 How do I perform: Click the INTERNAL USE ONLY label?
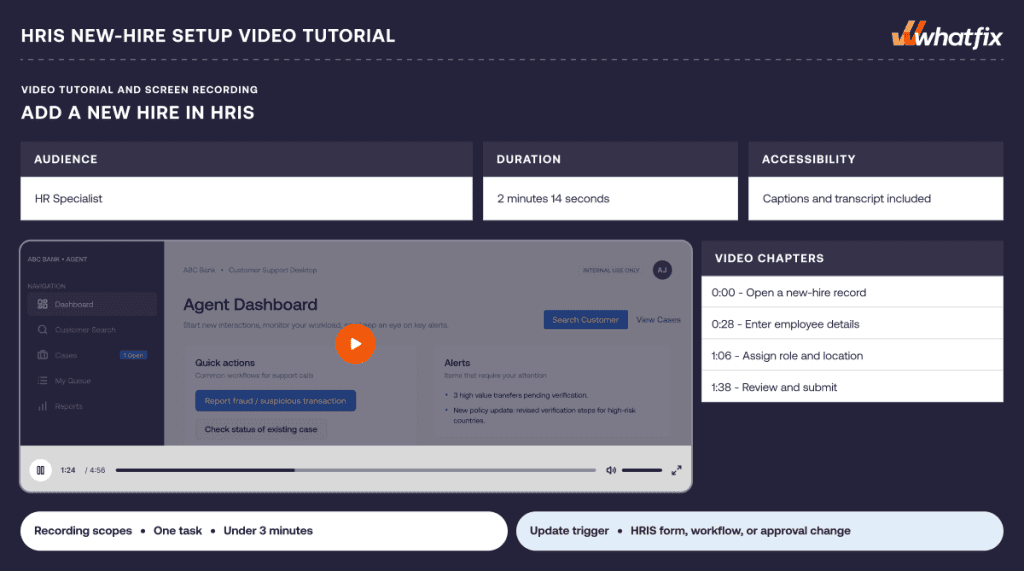[611, 270]
